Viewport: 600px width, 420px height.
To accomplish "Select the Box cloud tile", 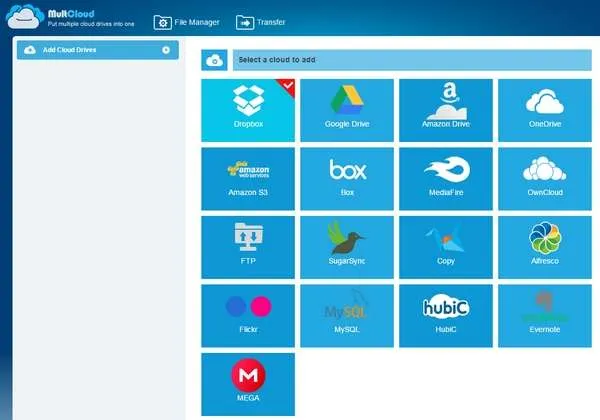I will tap(347, 179).
